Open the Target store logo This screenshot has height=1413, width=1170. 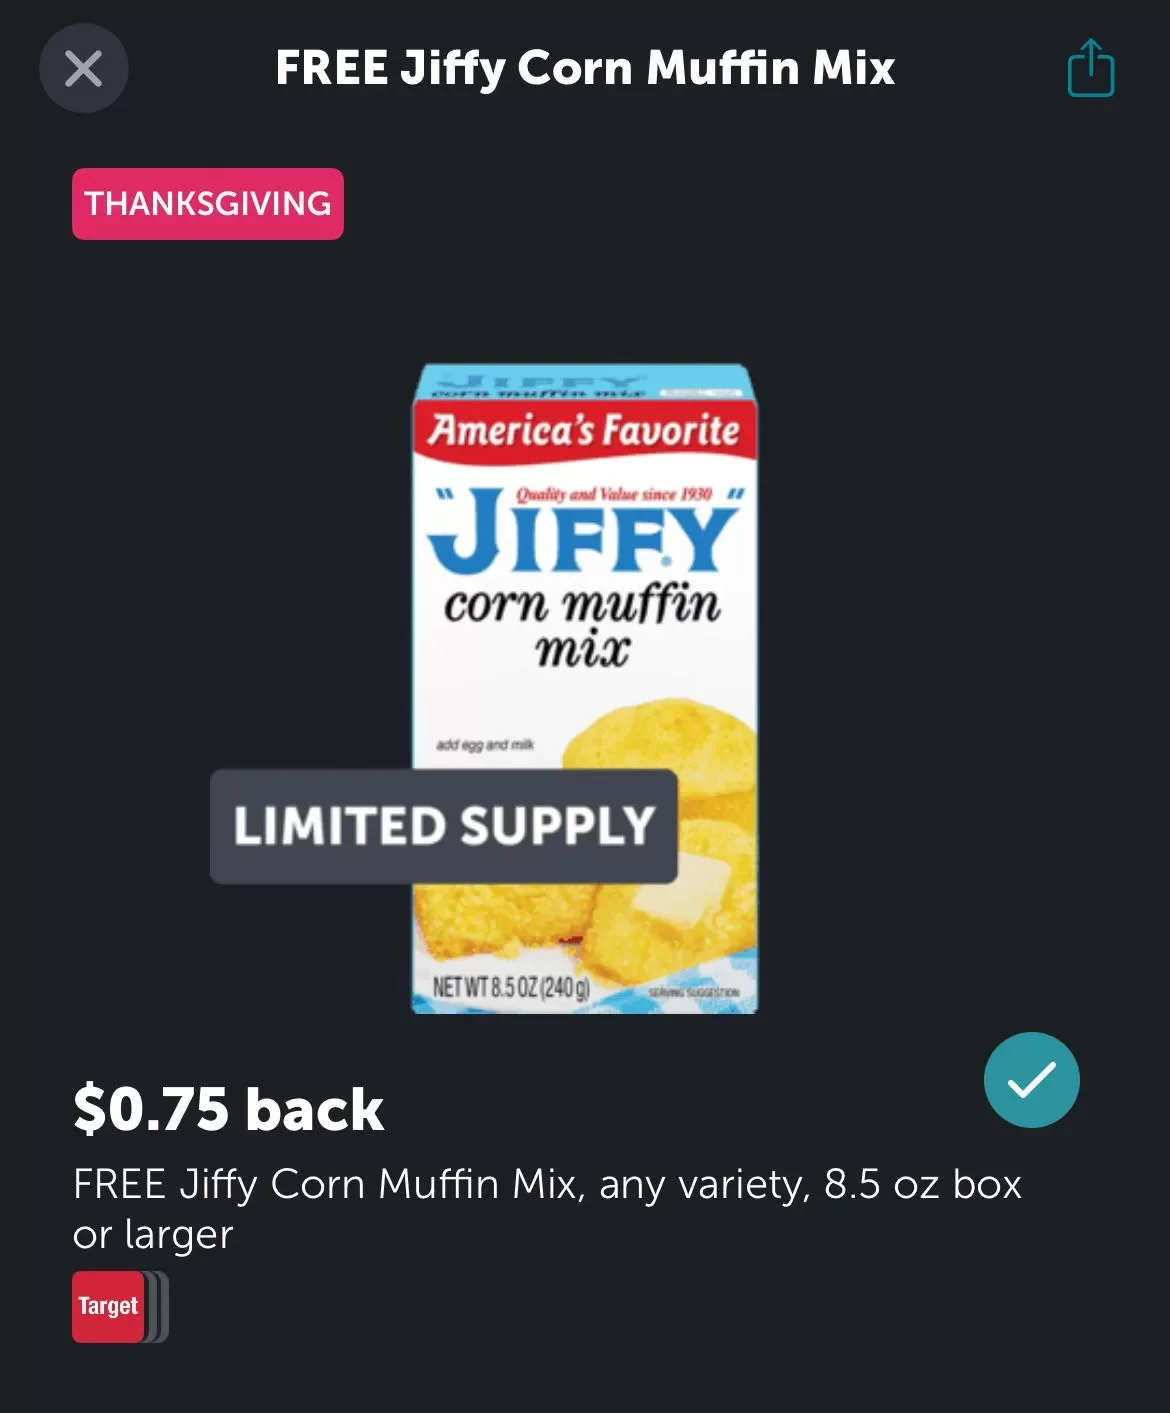[x=108, y=1306]
